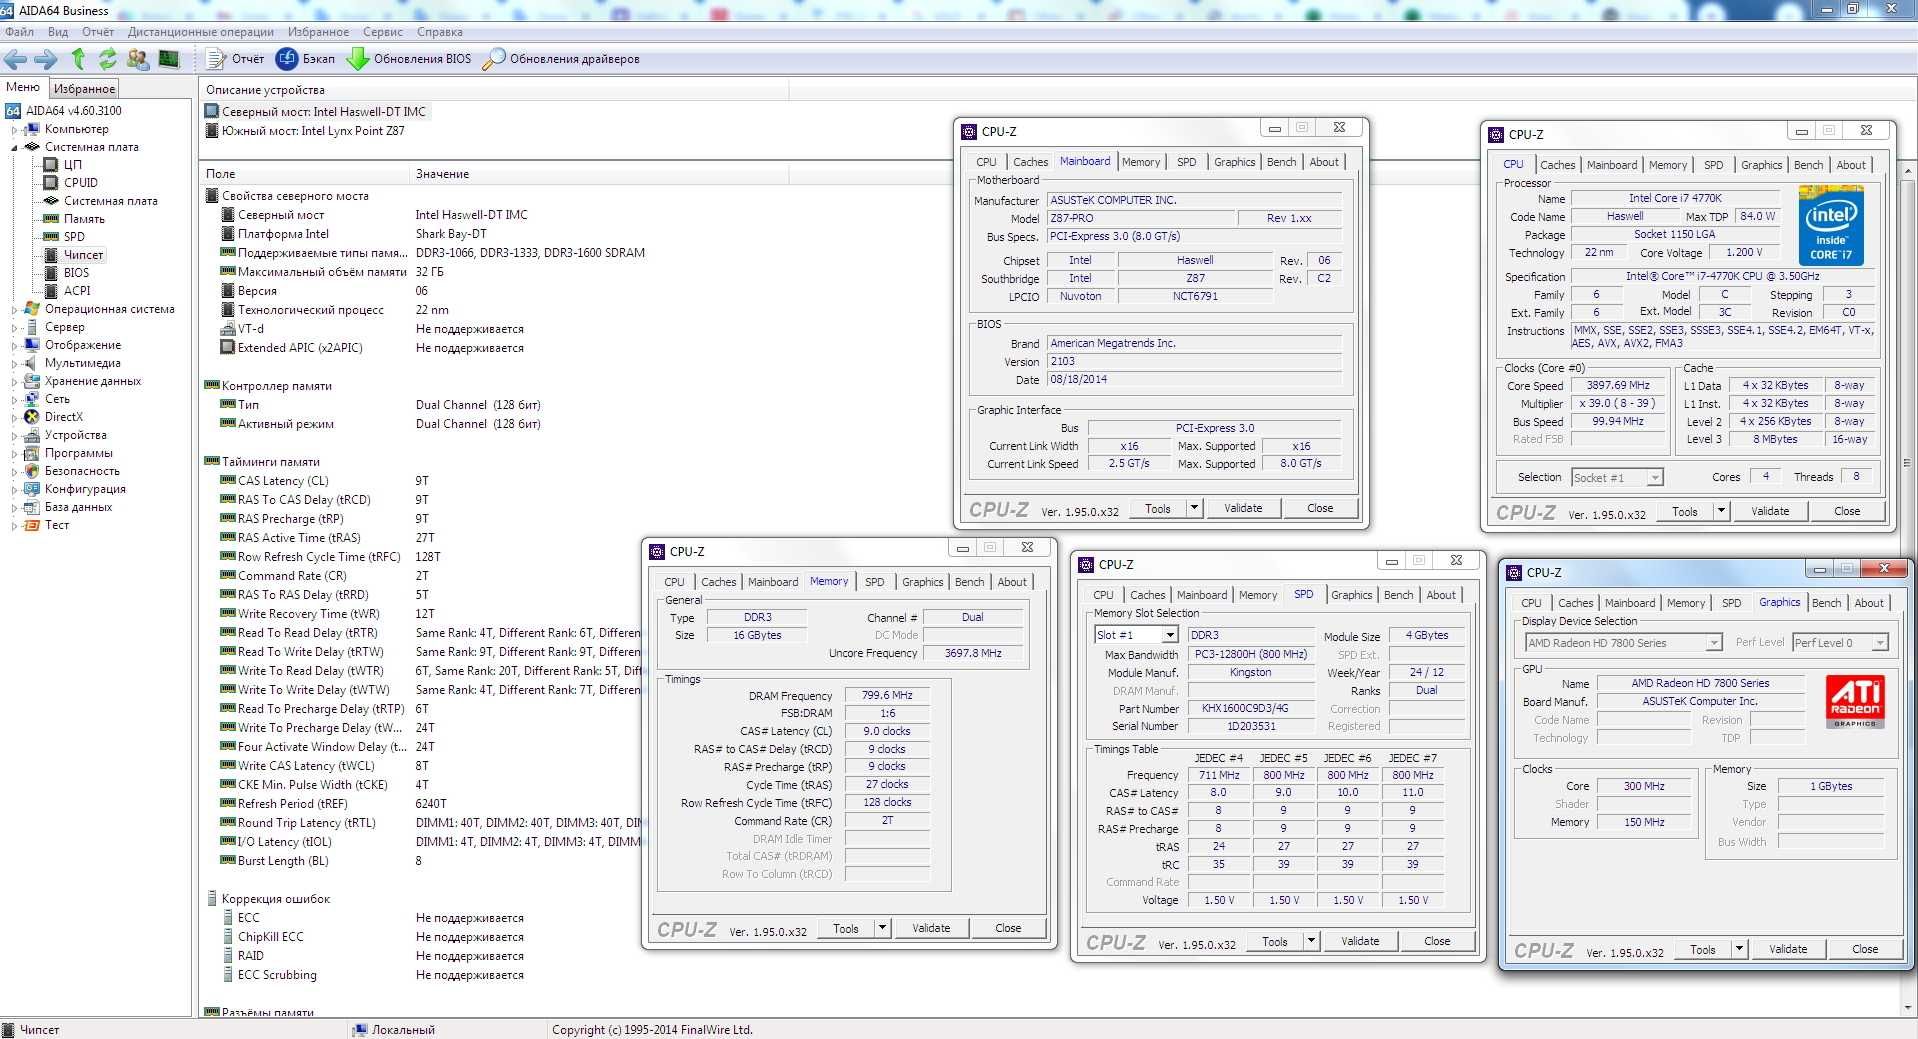Switch to Caches tab in CPU-Z Mainboard window
This screenshot has width=1918, height=1039.
pos(1030,162)
